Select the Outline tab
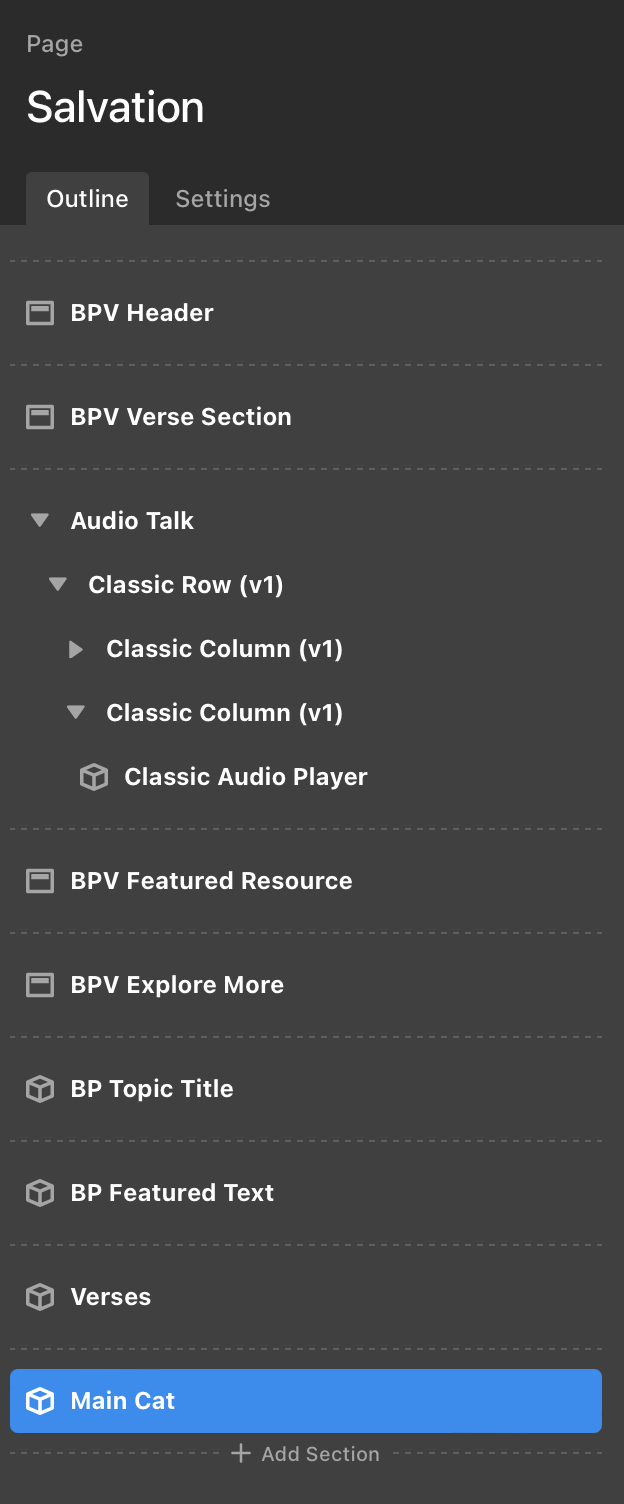Viewport: 624px width, 1504px height. click(x=88, y=199)
